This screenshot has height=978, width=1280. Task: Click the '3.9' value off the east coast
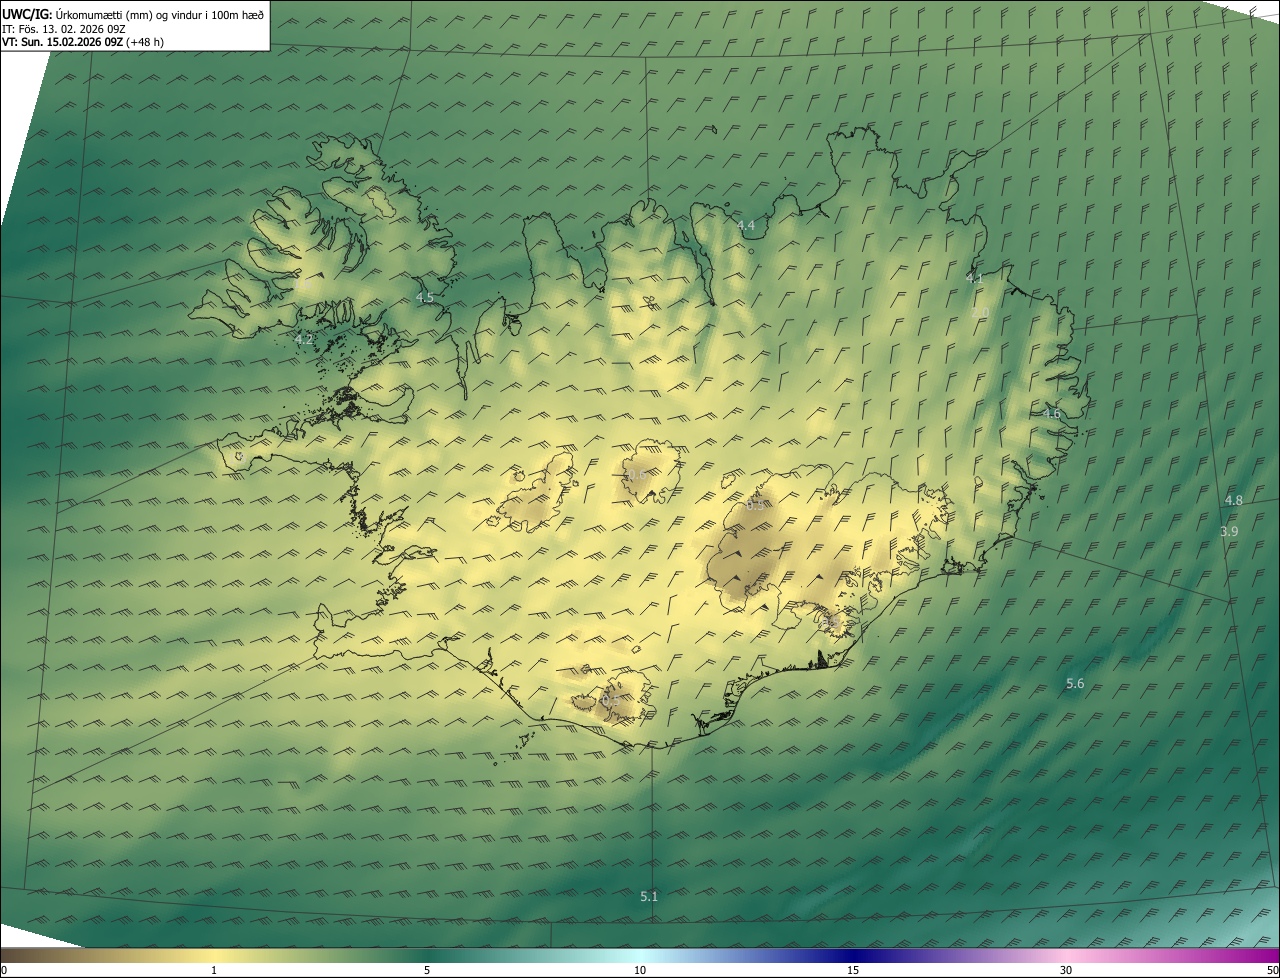pyautogui.click(x=1229, y=532)
